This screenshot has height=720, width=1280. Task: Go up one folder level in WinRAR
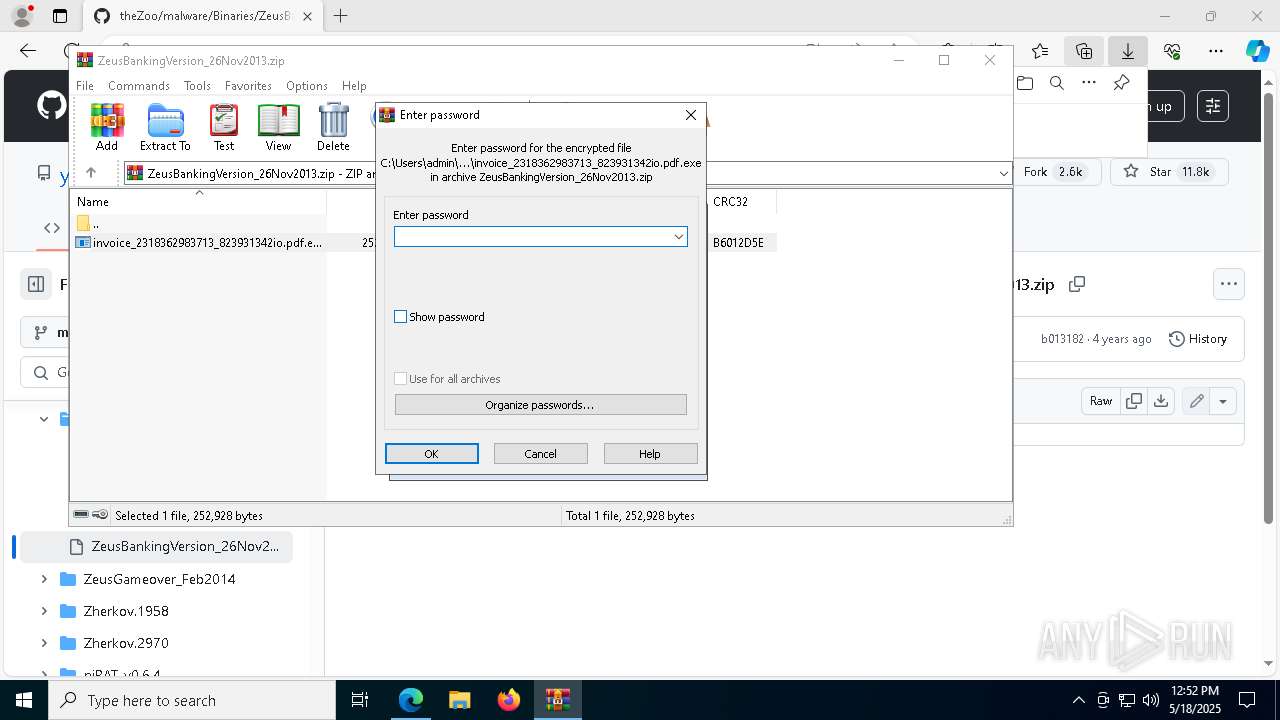point(91,173)
